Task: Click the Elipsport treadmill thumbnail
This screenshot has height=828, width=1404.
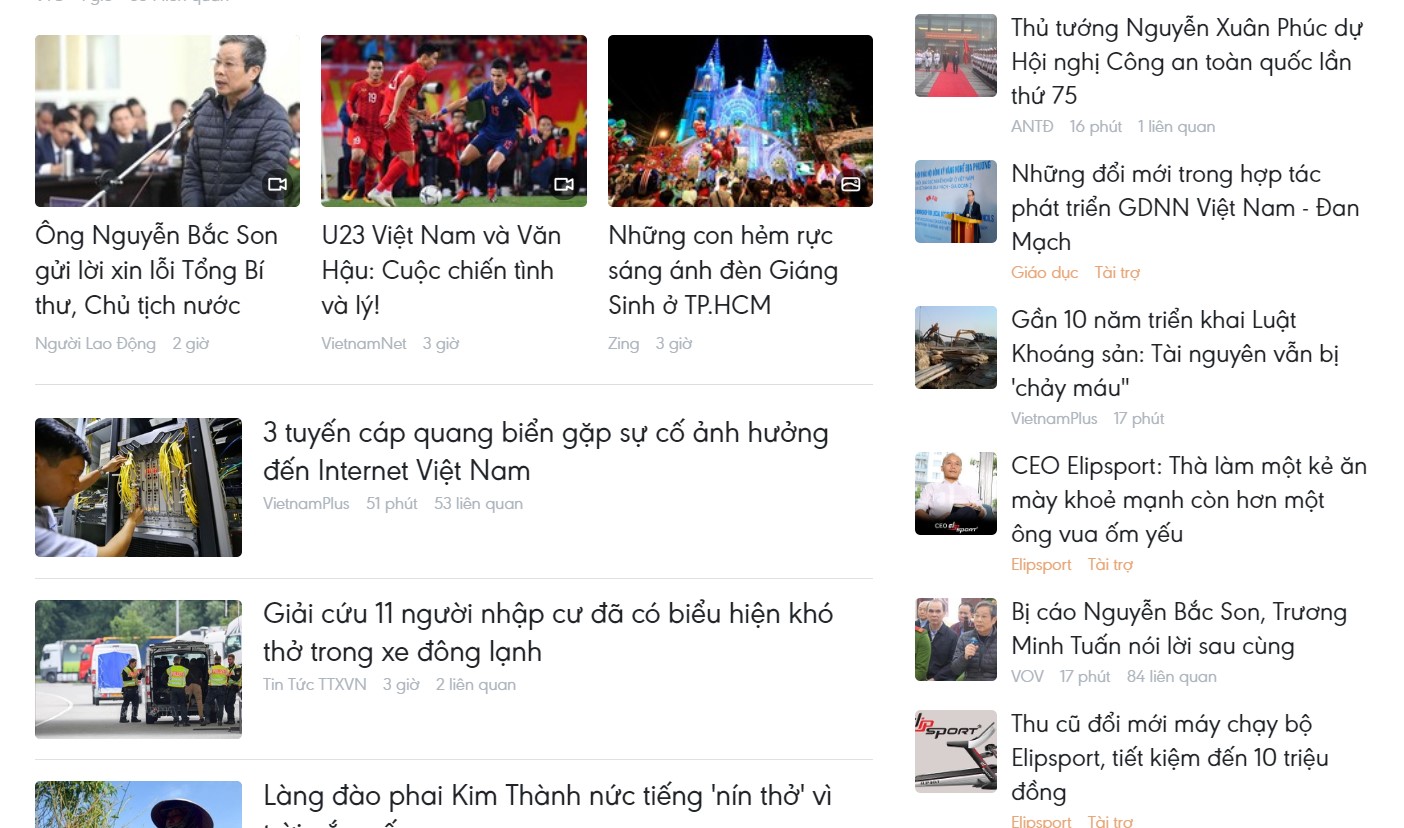Action: click(x=956, y=751)
